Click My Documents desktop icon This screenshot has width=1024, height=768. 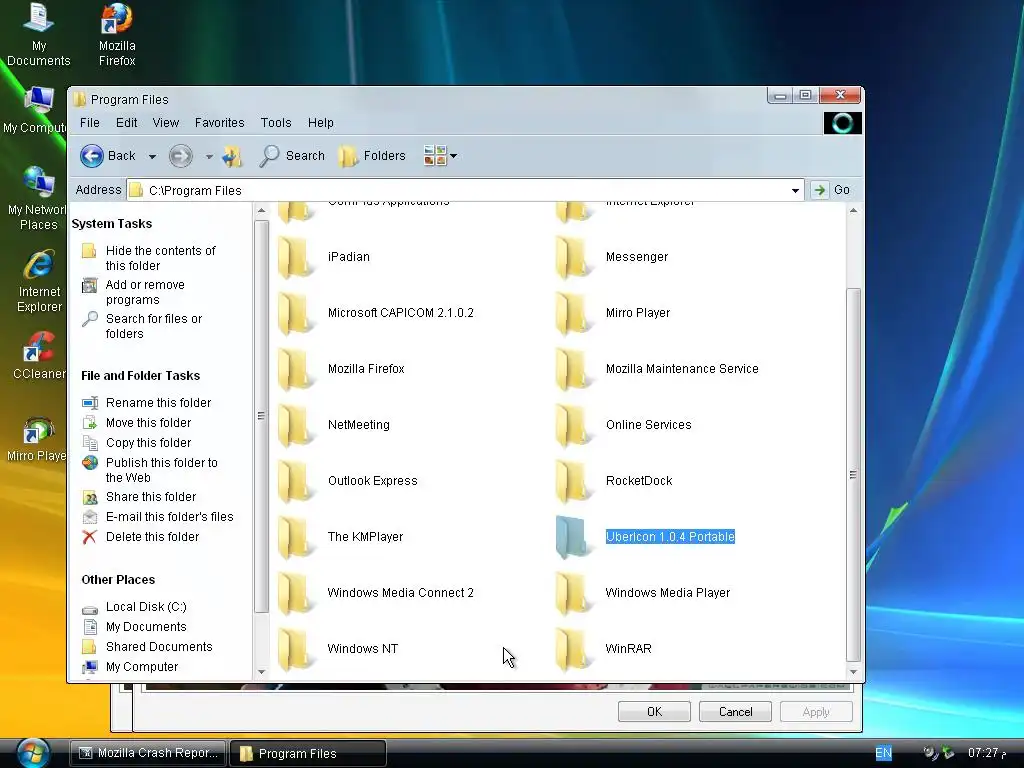[x=39, y=18]
